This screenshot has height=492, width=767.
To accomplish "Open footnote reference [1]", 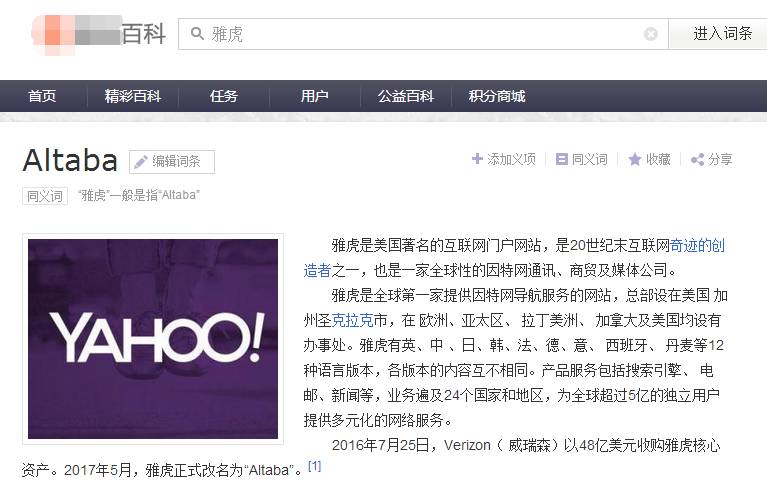I will point(314,466).
